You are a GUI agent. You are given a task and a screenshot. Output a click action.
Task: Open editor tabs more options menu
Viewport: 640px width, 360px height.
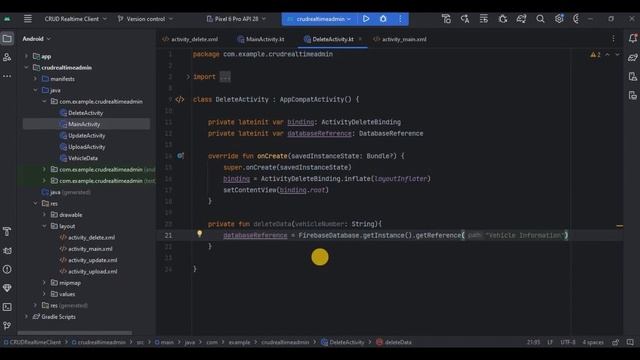613,38
